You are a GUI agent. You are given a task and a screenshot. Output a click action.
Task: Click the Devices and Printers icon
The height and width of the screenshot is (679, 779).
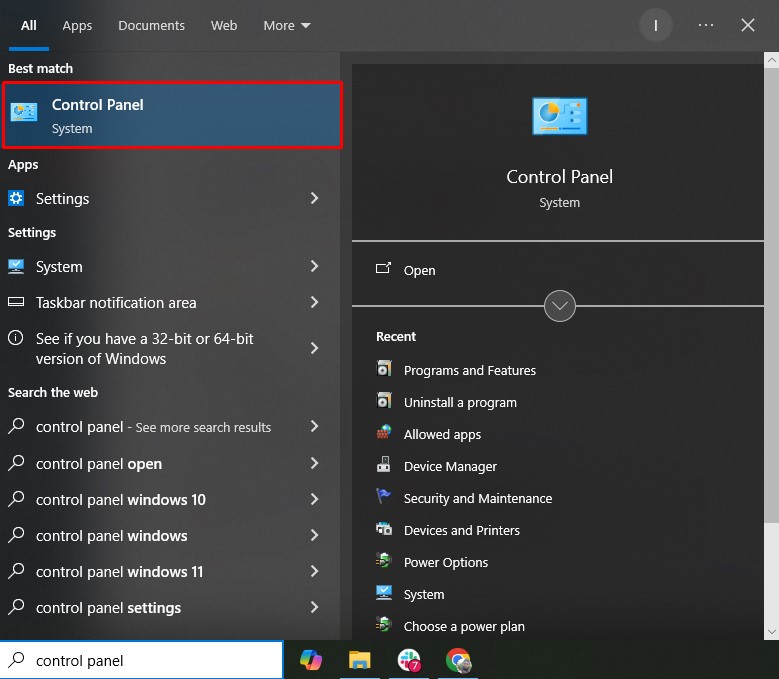[x=384, y=528]
